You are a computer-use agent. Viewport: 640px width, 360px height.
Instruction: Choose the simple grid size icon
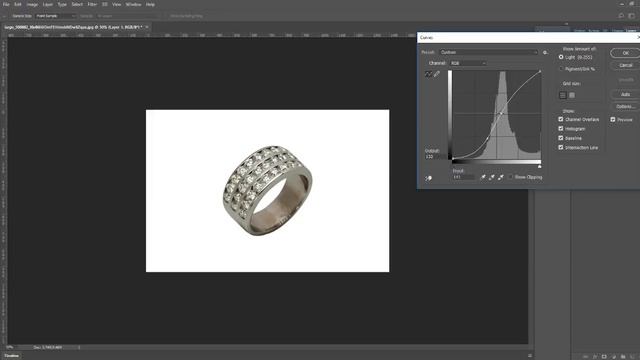(563, 95)
